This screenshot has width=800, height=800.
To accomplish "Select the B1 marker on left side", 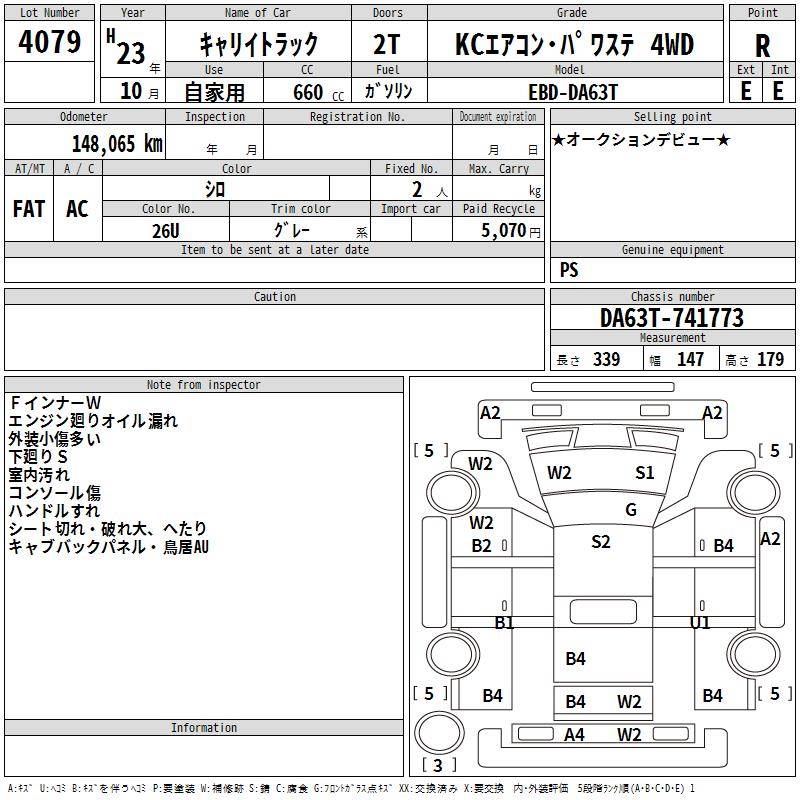I will pyautogui.click(x=504, y=622).
